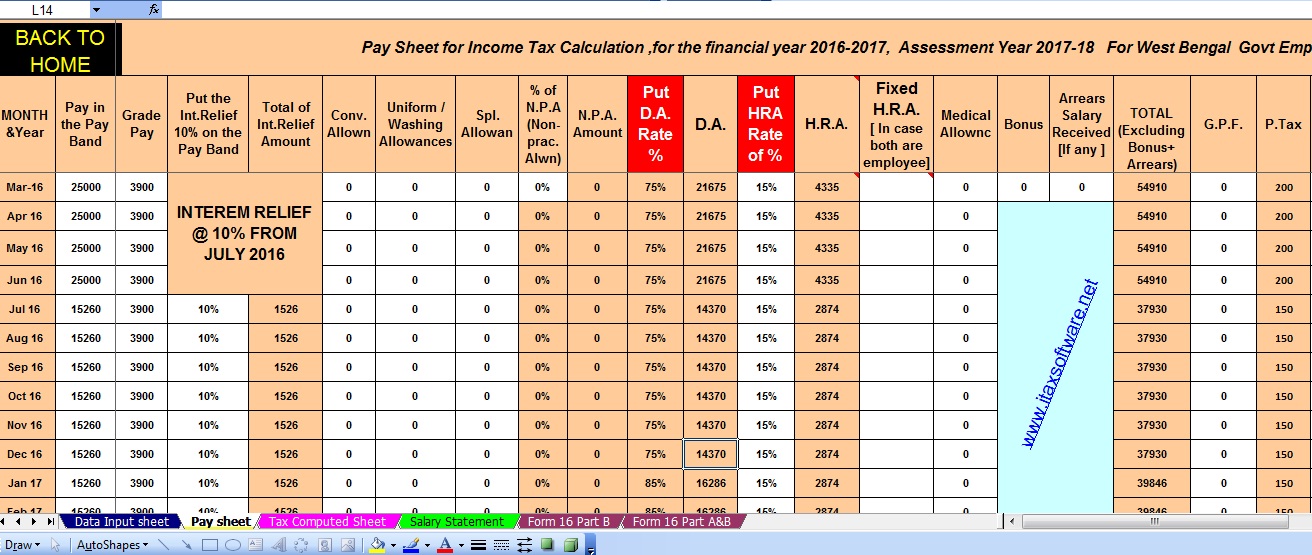Open the www.itaxsoftware.net link
The image size is (1312, 555).
(1060, 363)
